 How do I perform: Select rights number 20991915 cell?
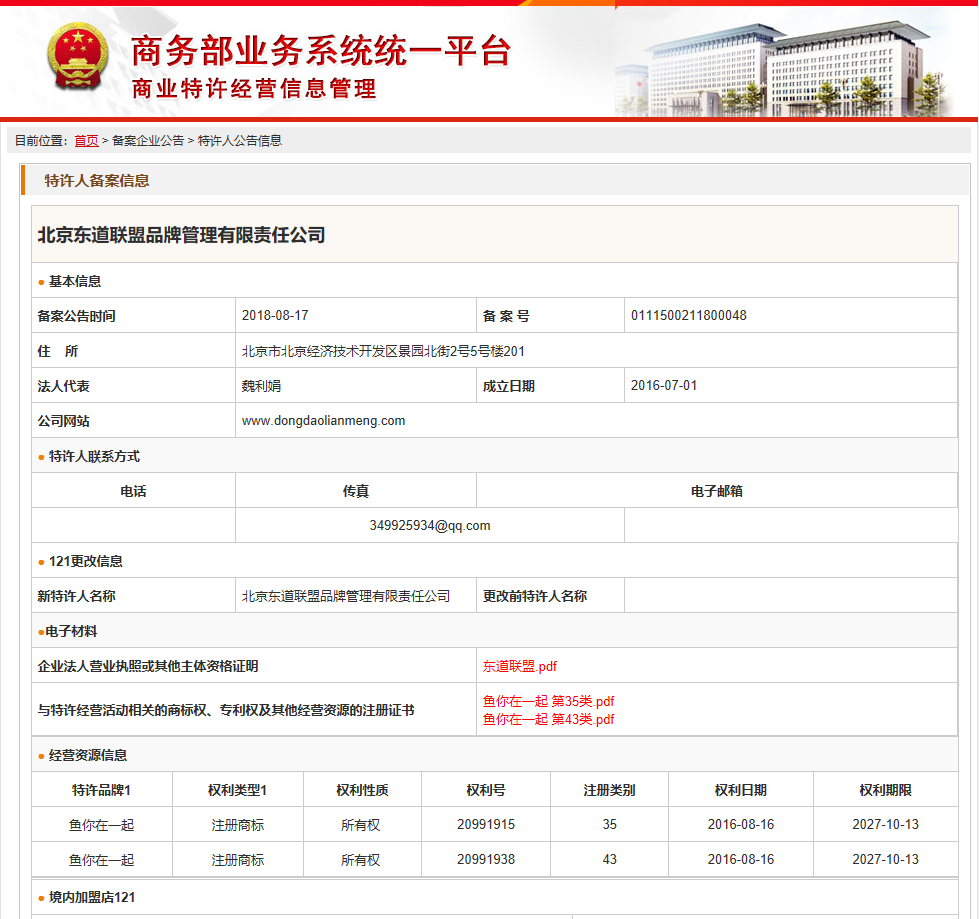(x=486, y=824)
